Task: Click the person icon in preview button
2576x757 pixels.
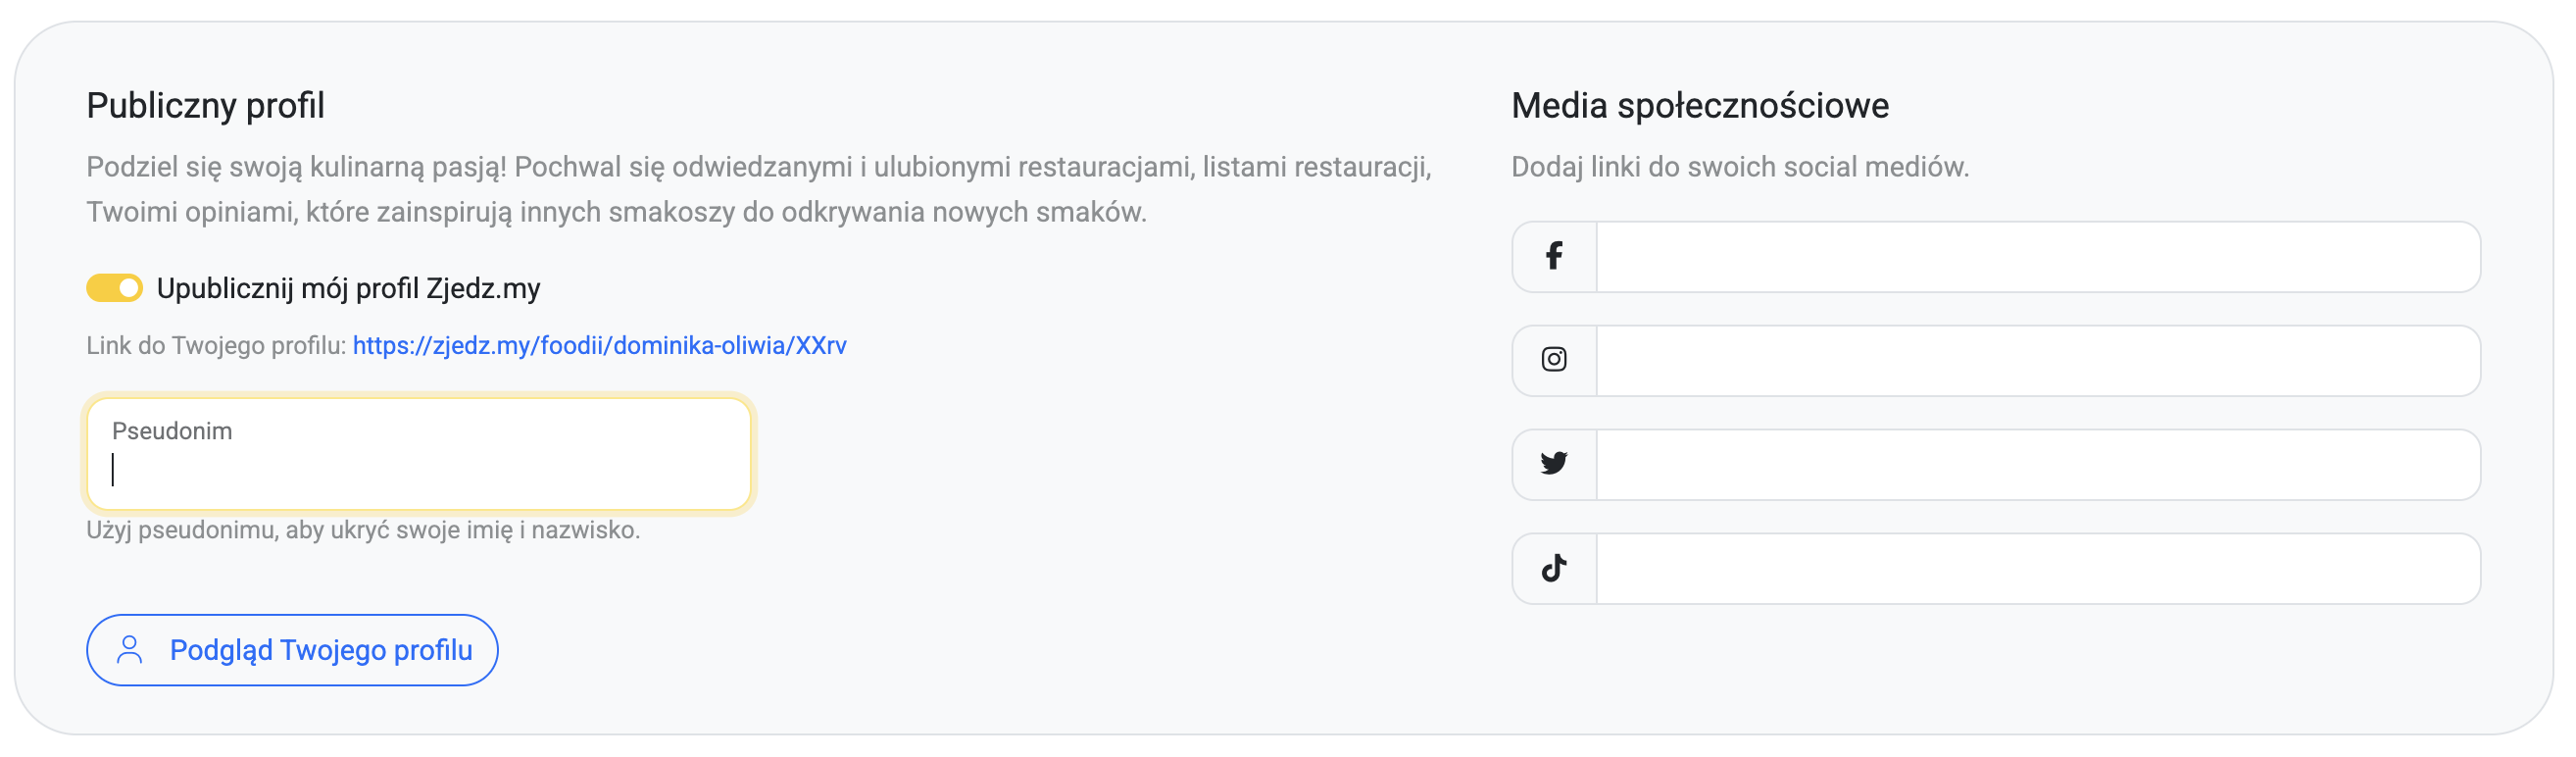Action: [130, 650]
